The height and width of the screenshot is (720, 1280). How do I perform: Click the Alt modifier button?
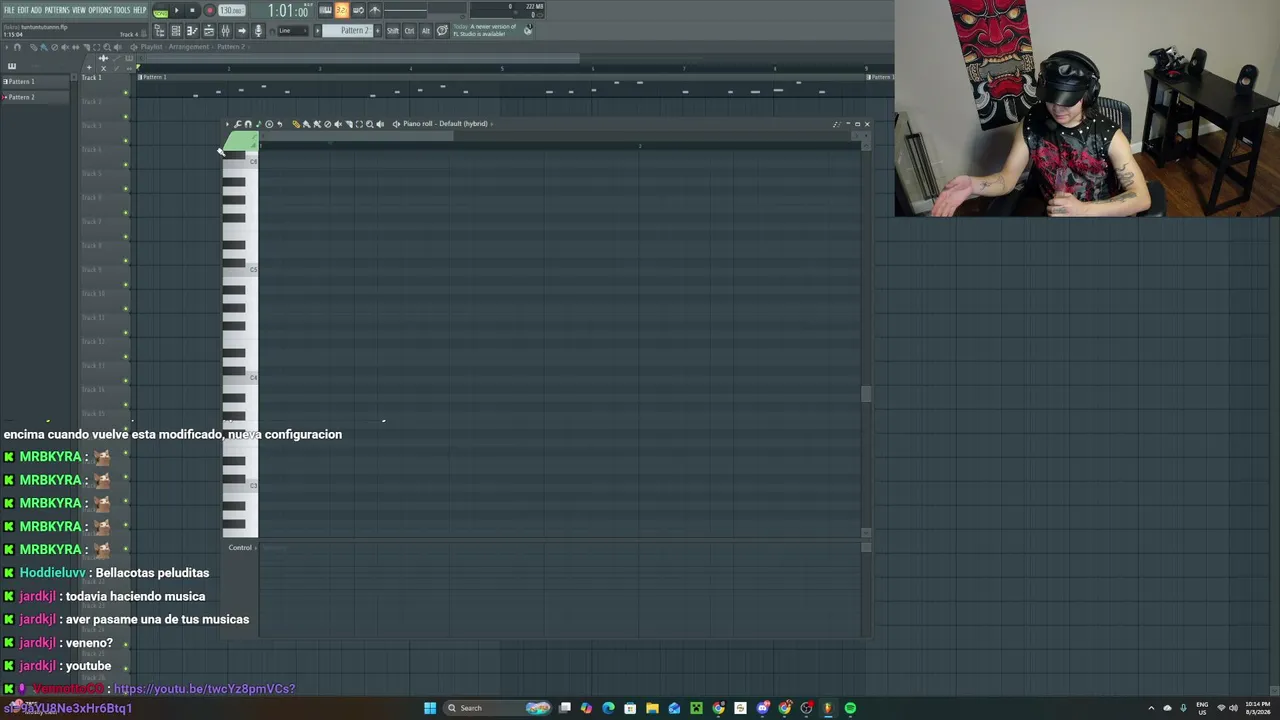pyautogui.click(x=425, y=31)
